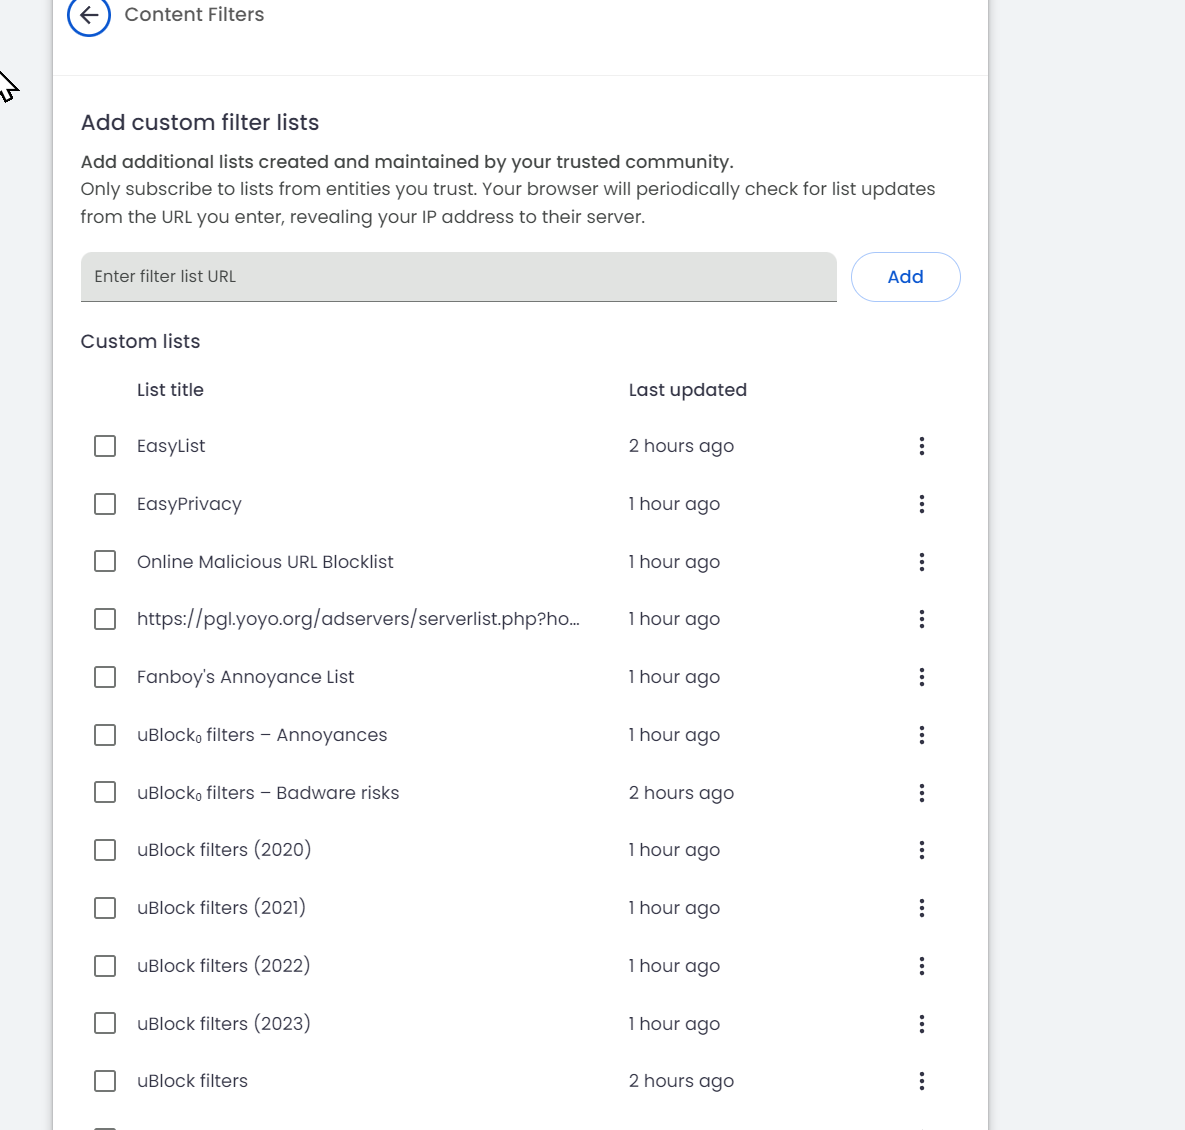Viewport: 1185px width, 1130px height.
Task: Select the EasyList checkbox
Action: tap(105, 446)
